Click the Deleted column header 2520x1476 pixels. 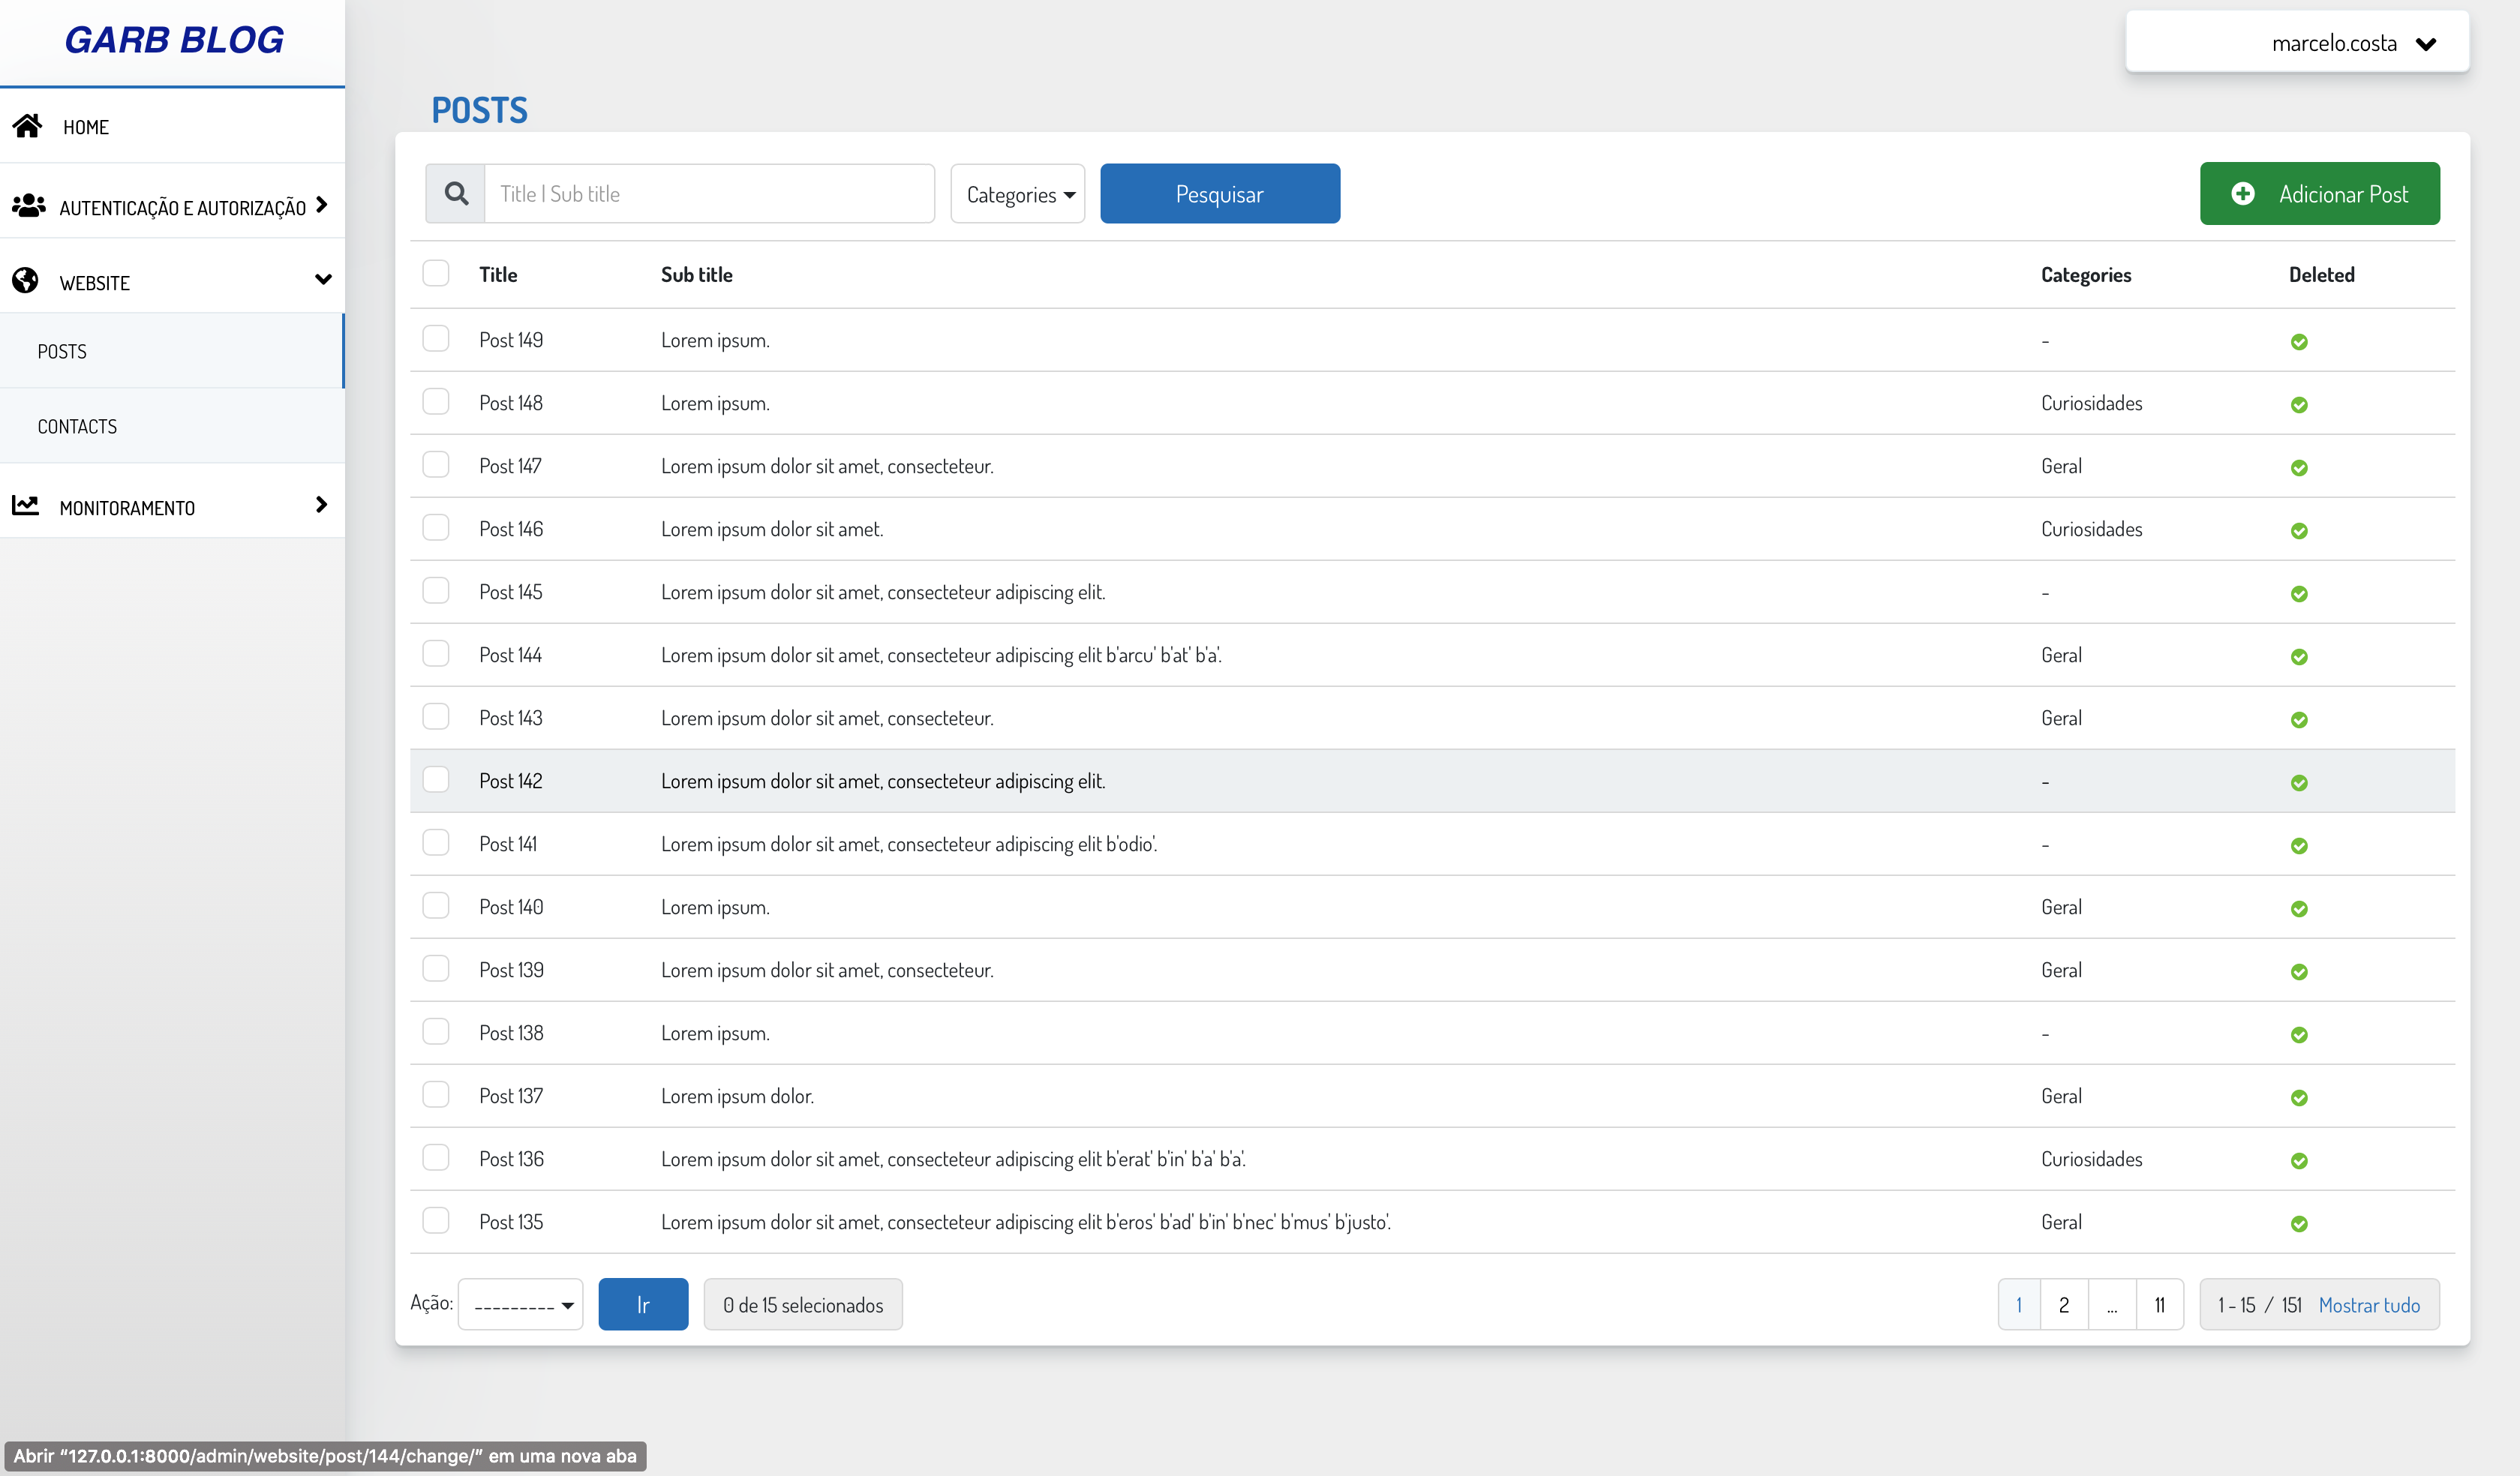point(2322,274)
